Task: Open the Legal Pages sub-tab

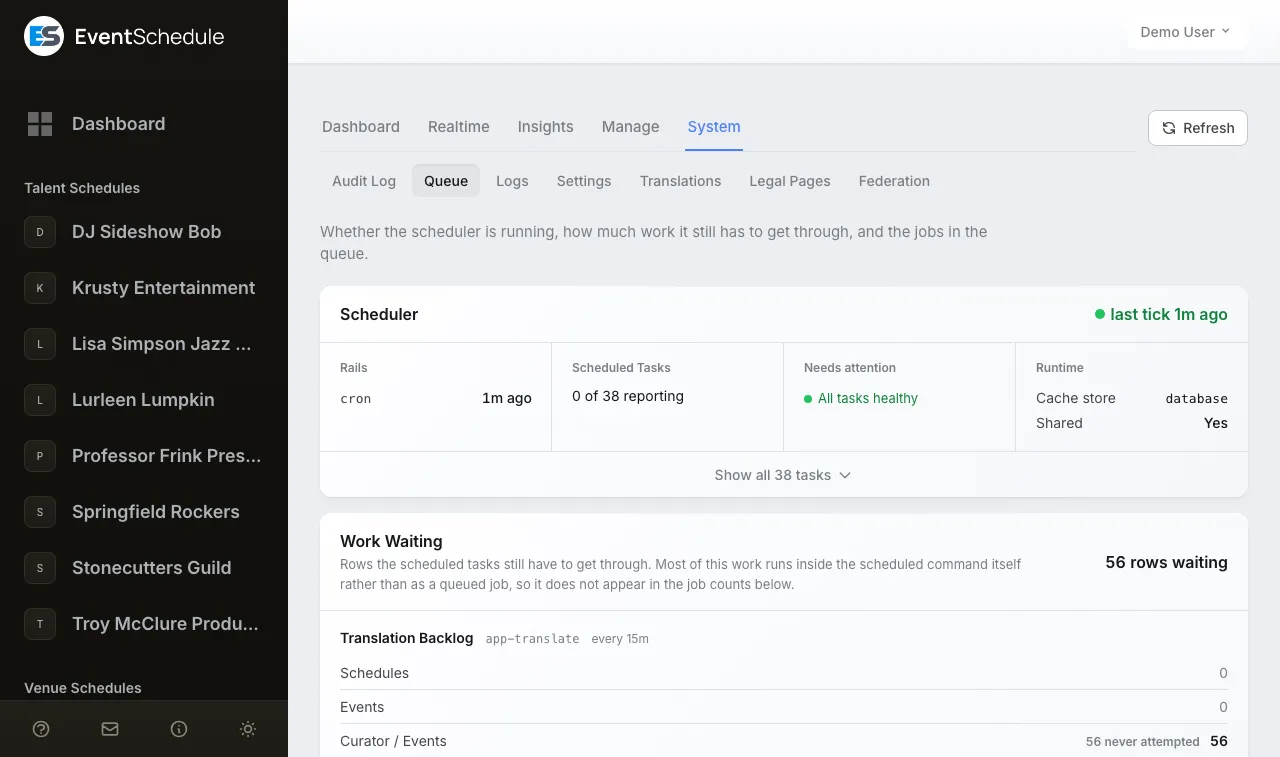Action: click(790, 181)
